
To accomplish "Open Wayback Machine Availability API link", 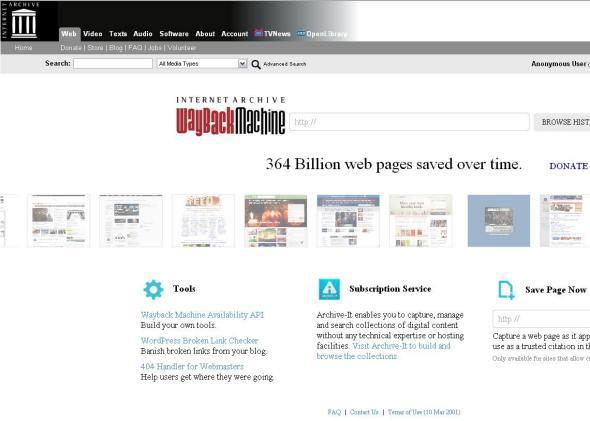I will (x=202, y=315).
